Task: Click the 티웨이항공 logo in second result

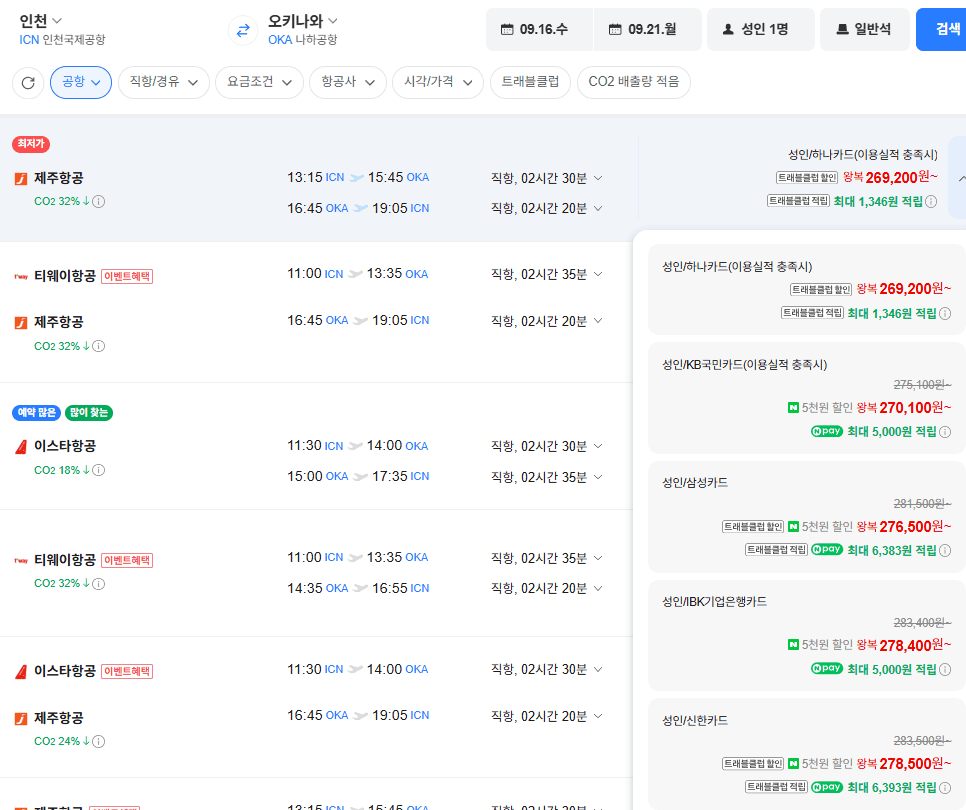Action: (x=21, y=277)
